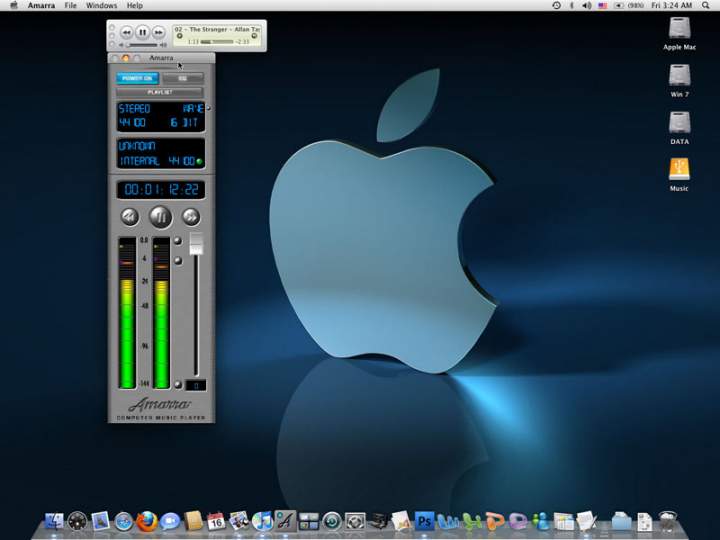Launch Photoshop from the Dock
Image resolution: width=720 pixels, height=540 pixels.
coord(425,522)
